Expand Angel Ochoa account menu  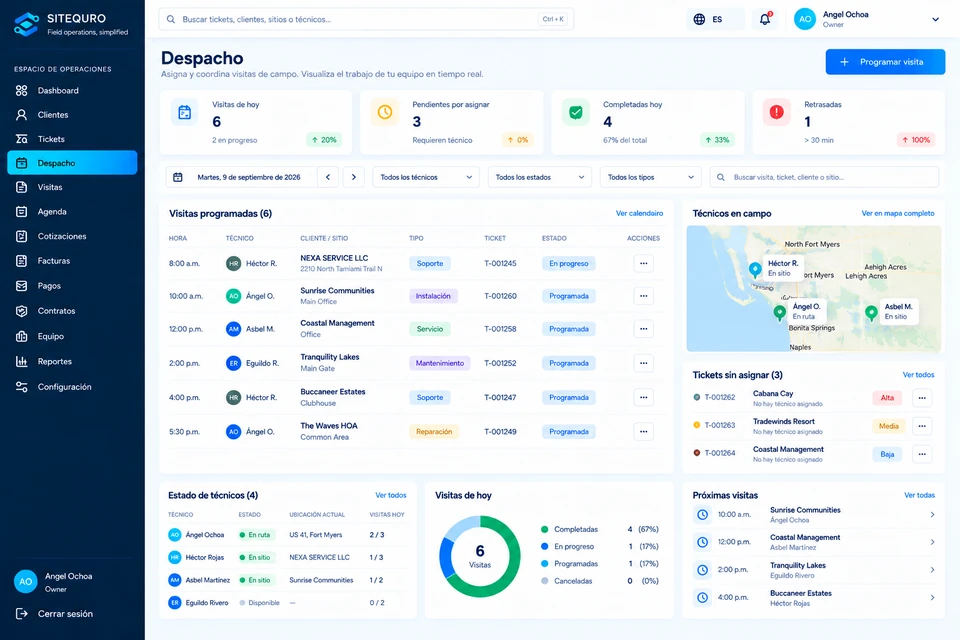click(x=935, y=19)
